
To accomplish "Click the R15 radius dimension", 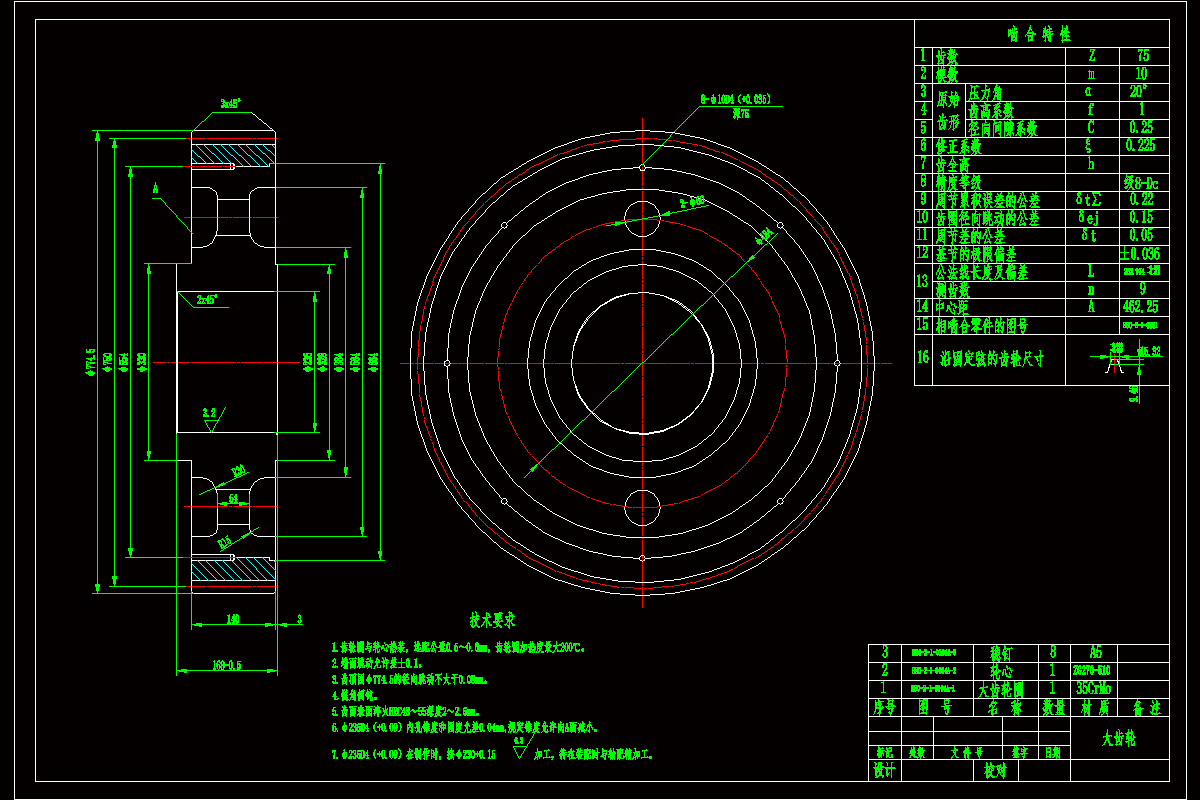I will coord(225,542).
